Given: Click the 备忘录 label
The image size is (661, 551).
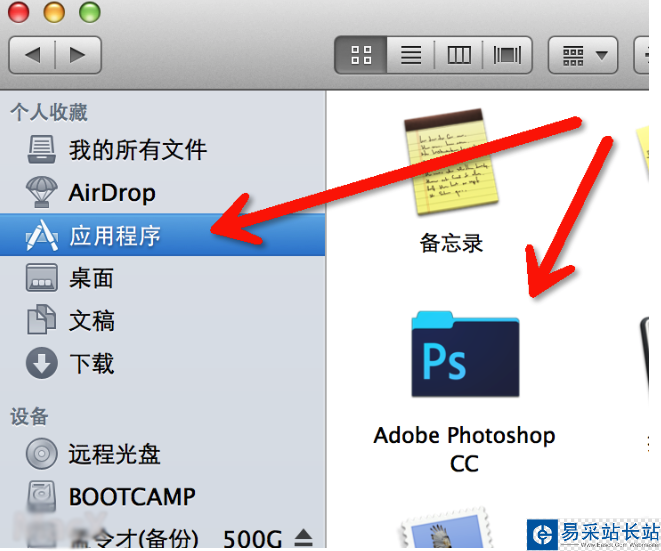Looking at the screenshot, I should tap(451, 243).
